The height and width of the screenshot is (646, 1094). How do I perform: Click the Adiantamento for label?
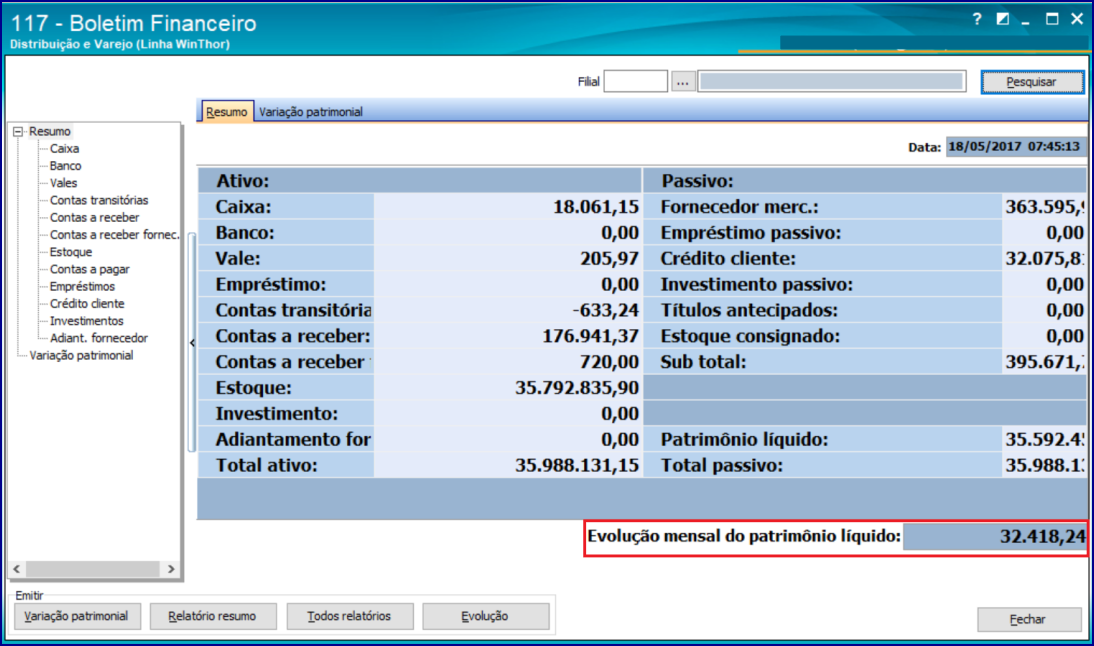[293, 440]
